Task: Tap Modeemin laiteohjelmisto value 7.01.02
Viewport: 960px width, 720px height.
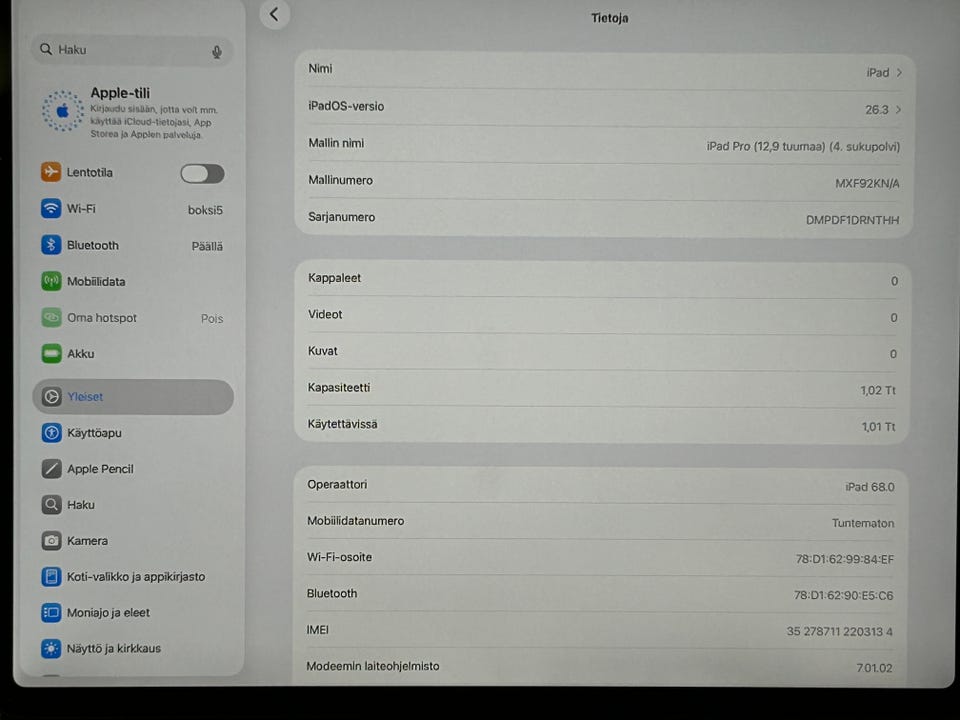Action: pyautogui.click(x=874, y=668)
